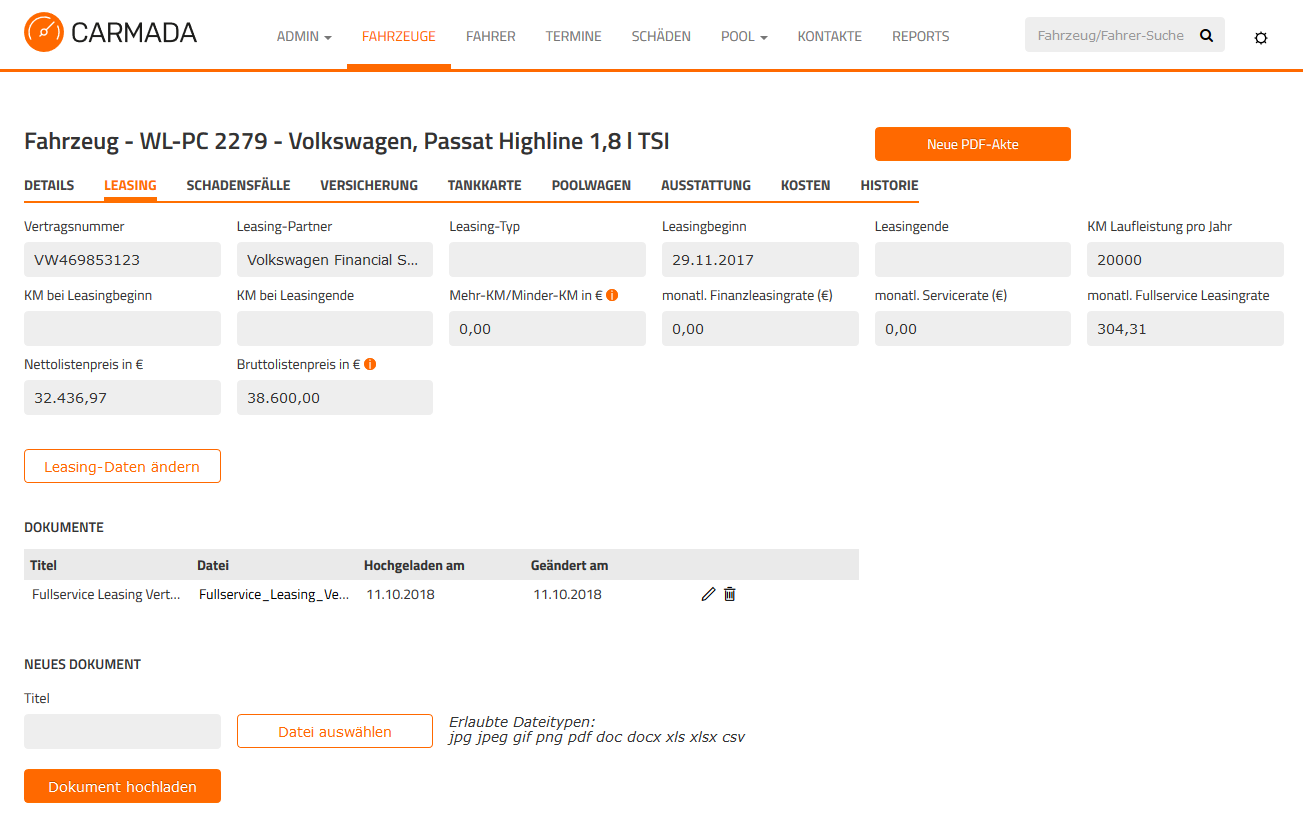Click the Leasing-Partner field
The image size is (1303, 827).
[335, 260]
